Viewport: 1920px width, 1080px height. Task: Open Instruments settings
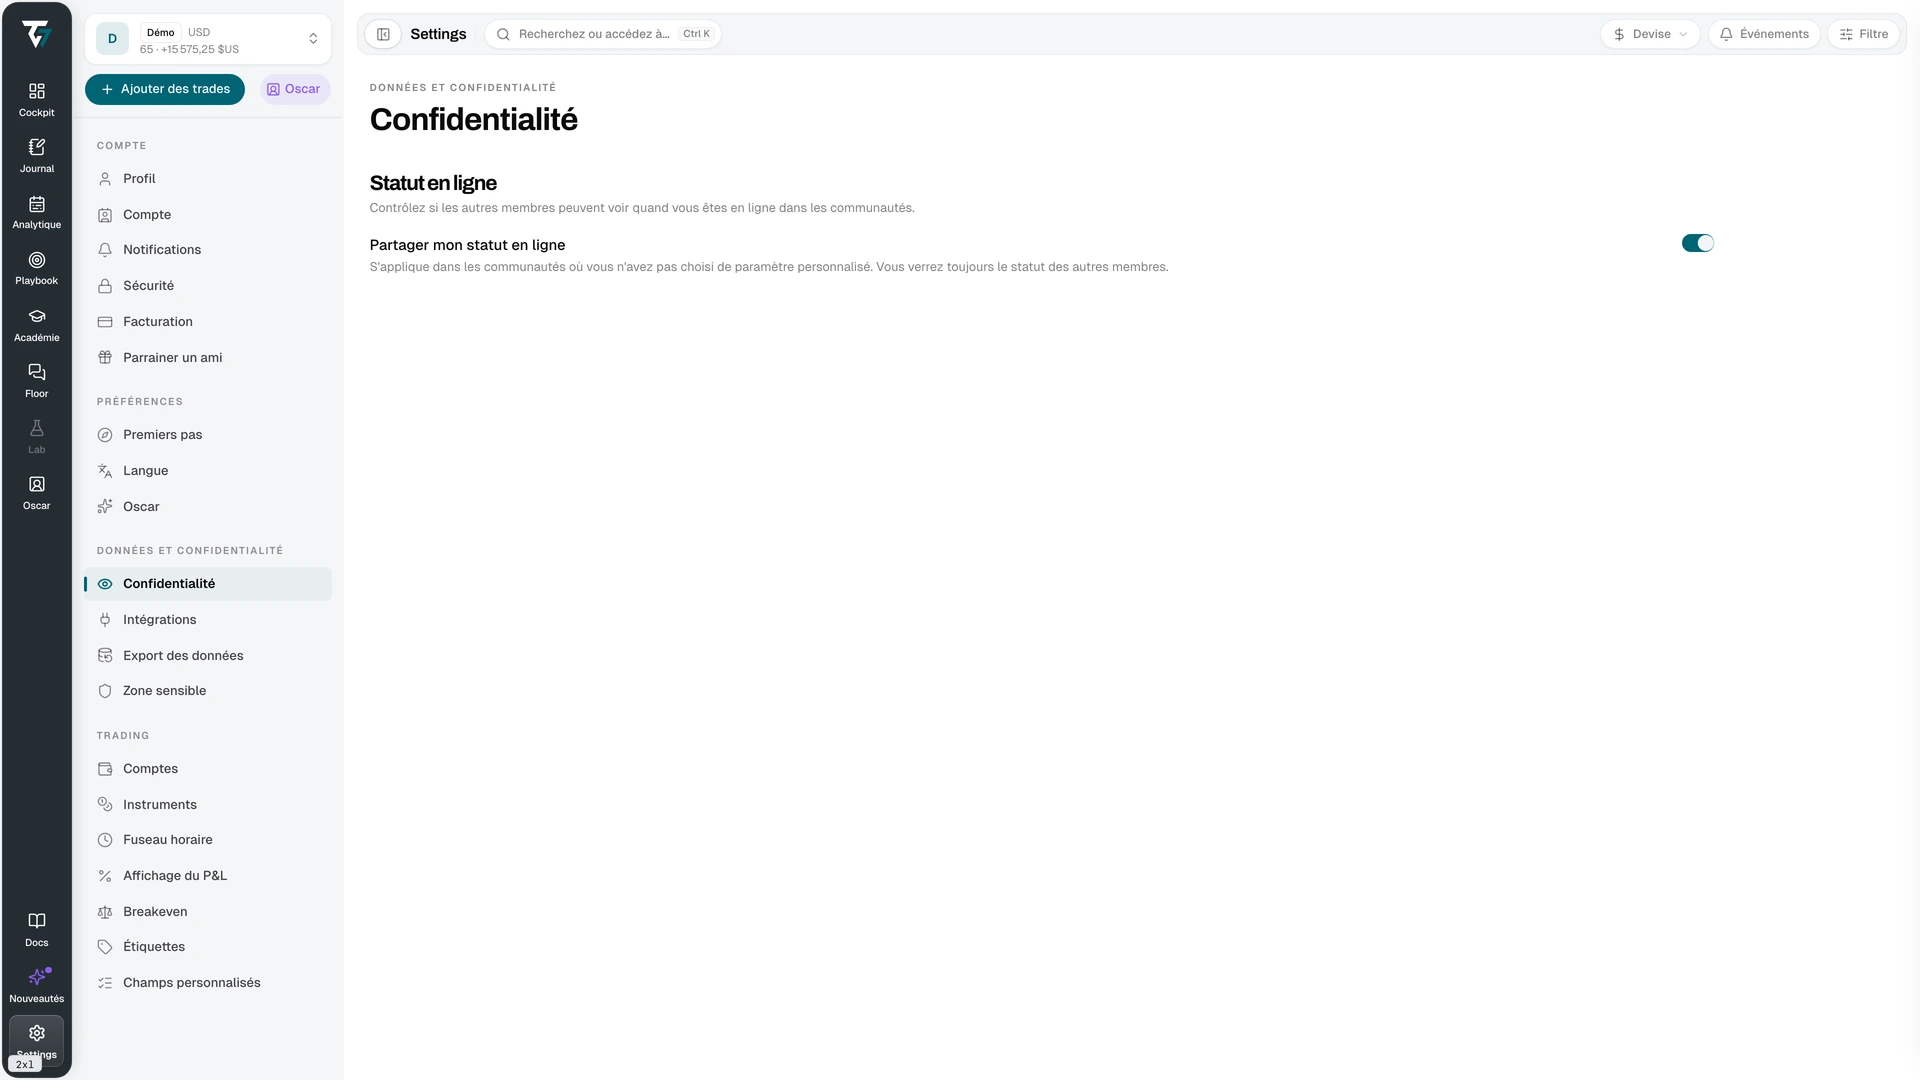coord(208,805)
